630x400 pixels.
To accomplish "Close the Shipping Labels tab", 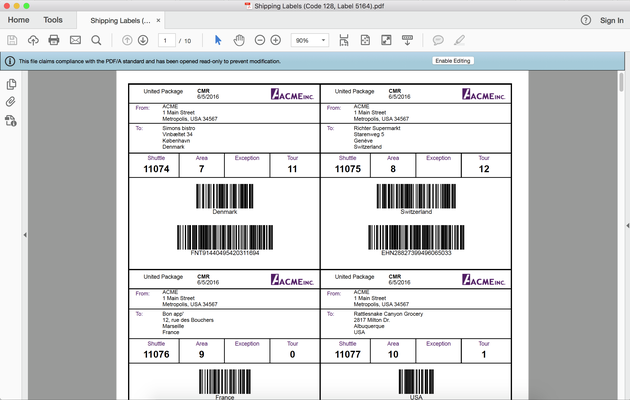I will click(x=158, y=20).
